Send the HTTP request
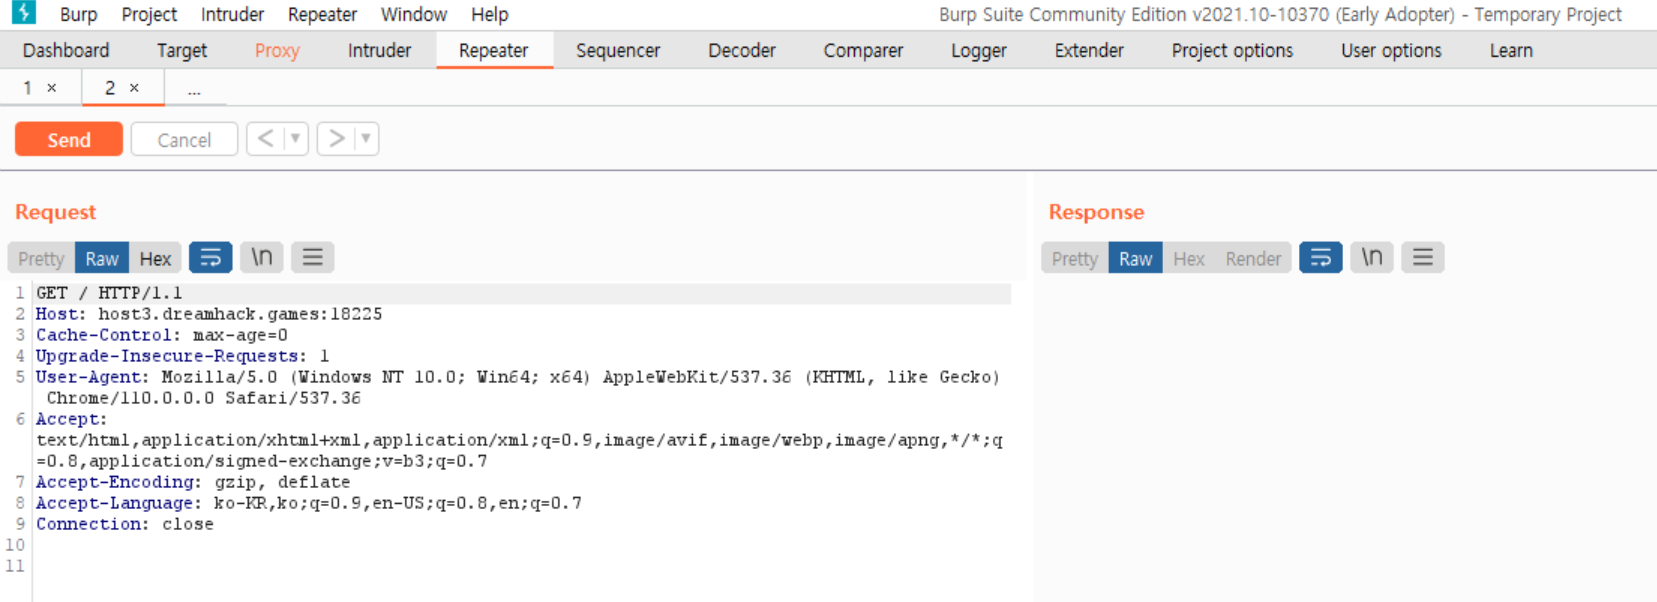 [x=69, y=139]
